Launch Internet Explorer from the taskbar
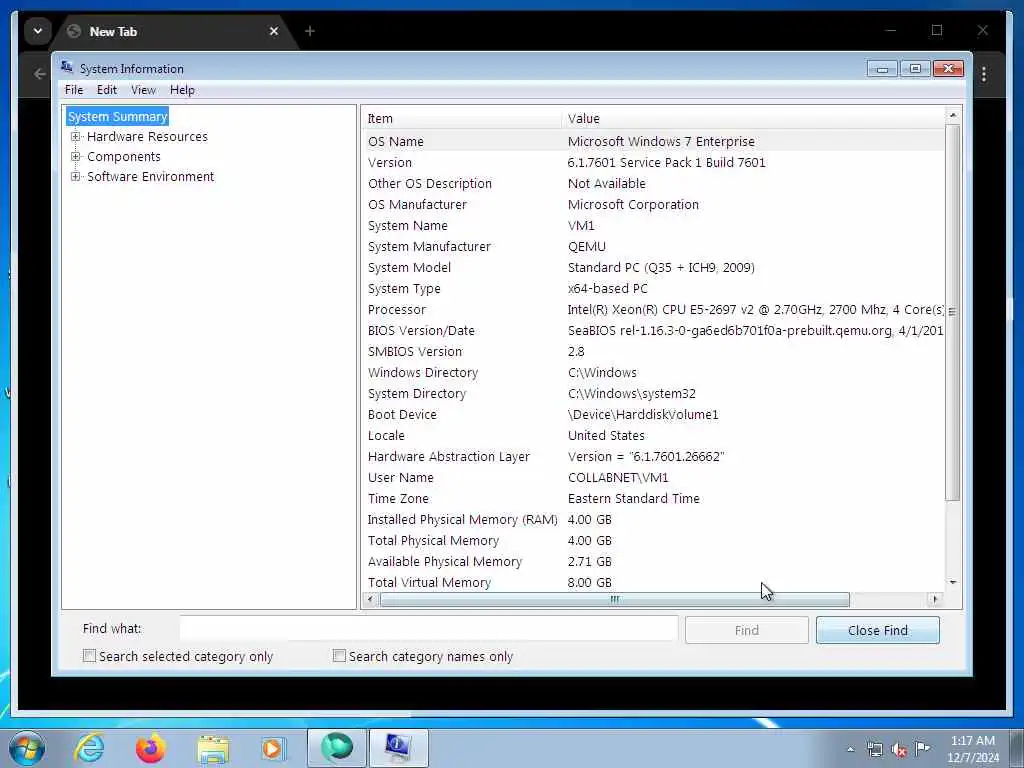This screenshot has height=768, width=1024. tap(89, 748)
